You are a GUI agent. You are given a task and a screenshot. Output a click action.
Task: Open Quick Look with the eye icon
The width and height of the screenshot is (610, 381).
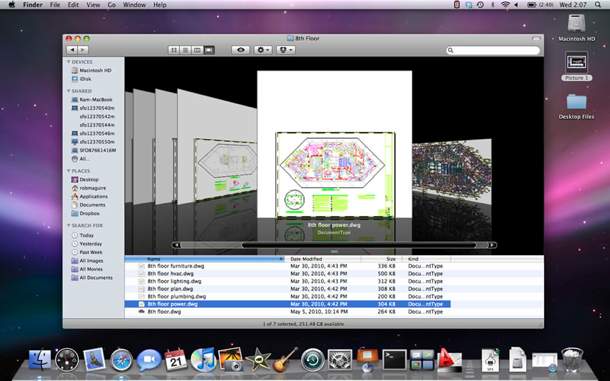point(240,50)
